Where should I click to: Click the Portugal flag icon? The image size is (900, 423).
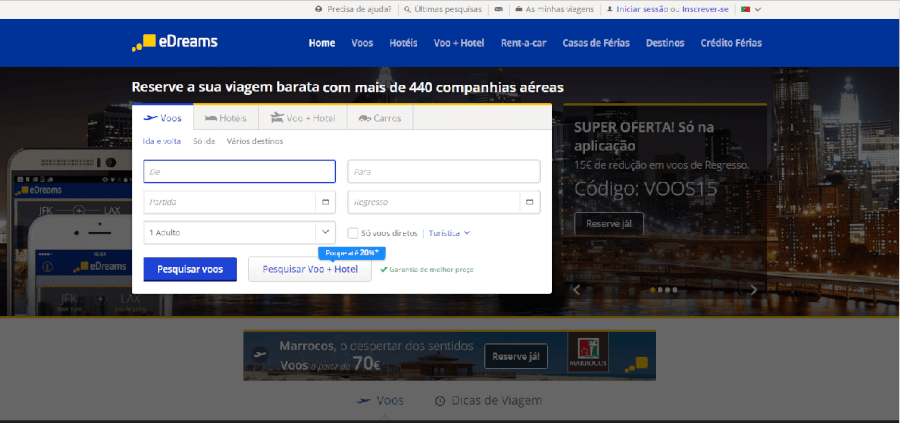tap(746, 9)
